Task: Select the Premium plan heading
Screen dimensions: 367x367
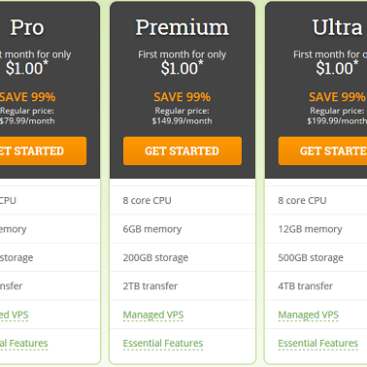Action: 182,27
